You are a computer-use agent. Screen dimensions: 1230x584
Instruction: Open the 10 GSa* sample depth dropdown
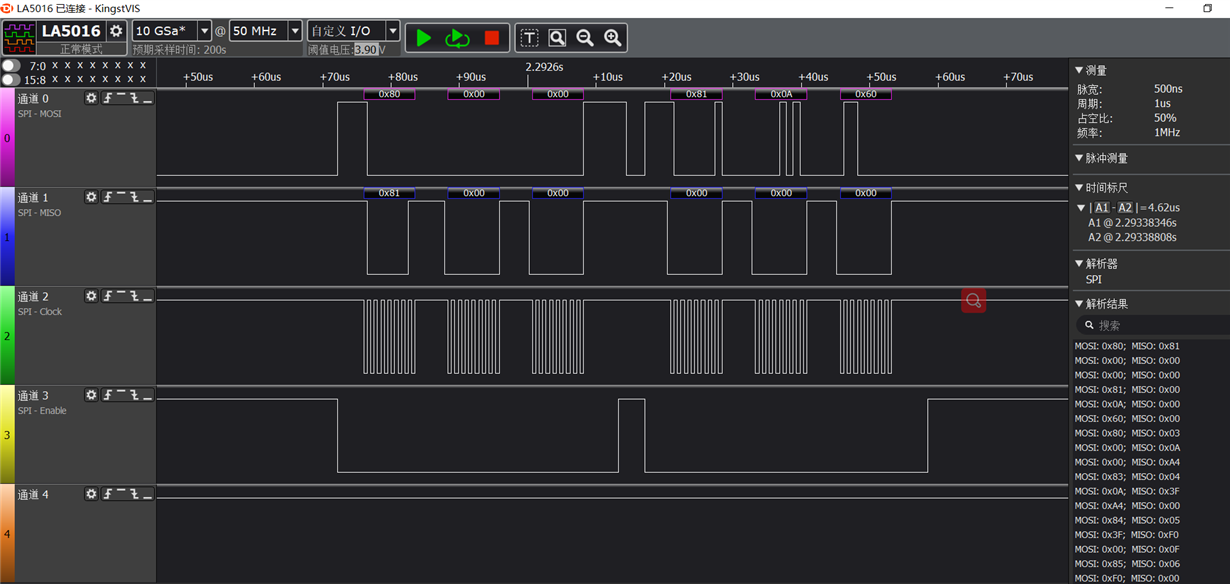point(204,31)
